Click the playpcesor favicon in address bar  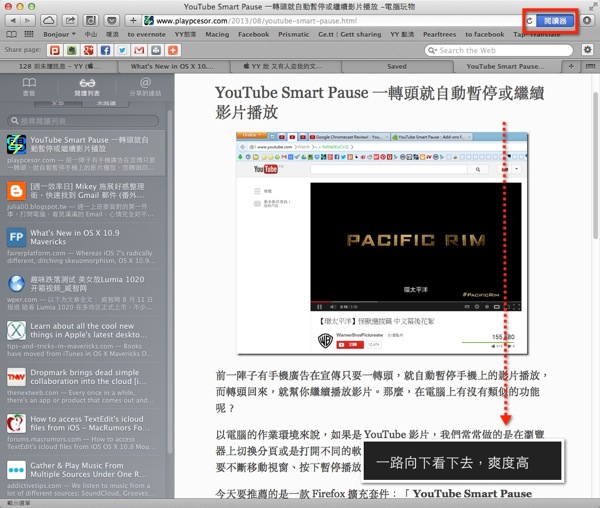(148, 21)
